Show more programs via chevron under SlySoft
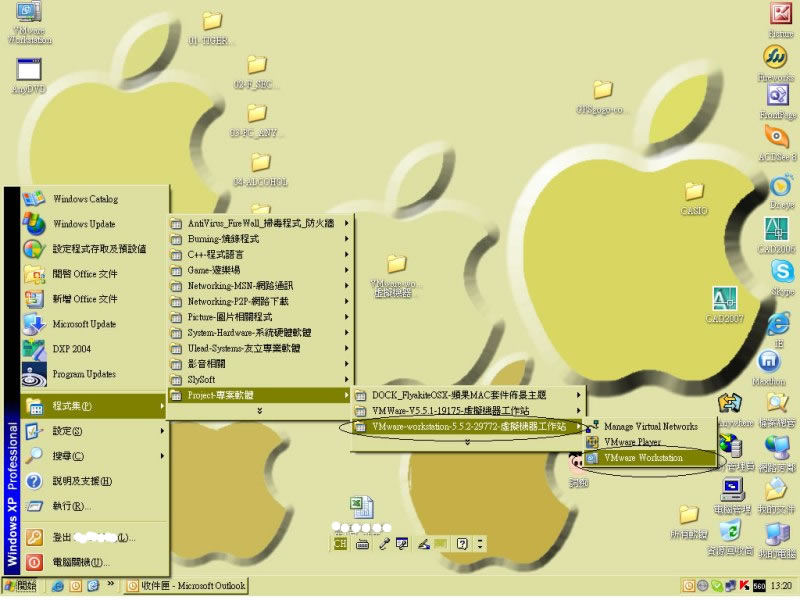 260,411
